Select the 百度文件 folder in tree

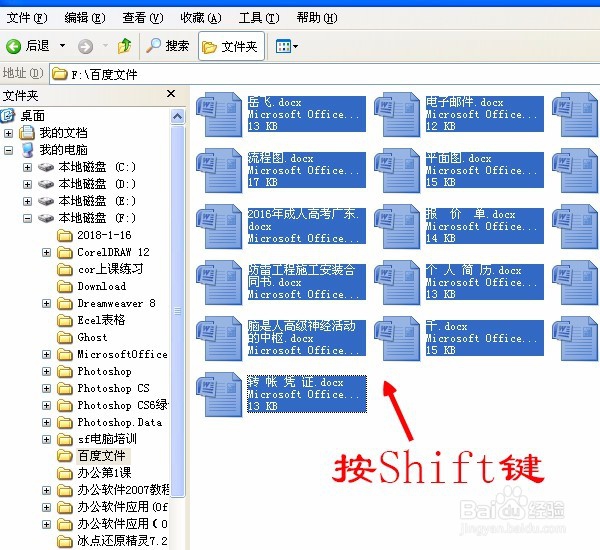click(x=102, y=456)
